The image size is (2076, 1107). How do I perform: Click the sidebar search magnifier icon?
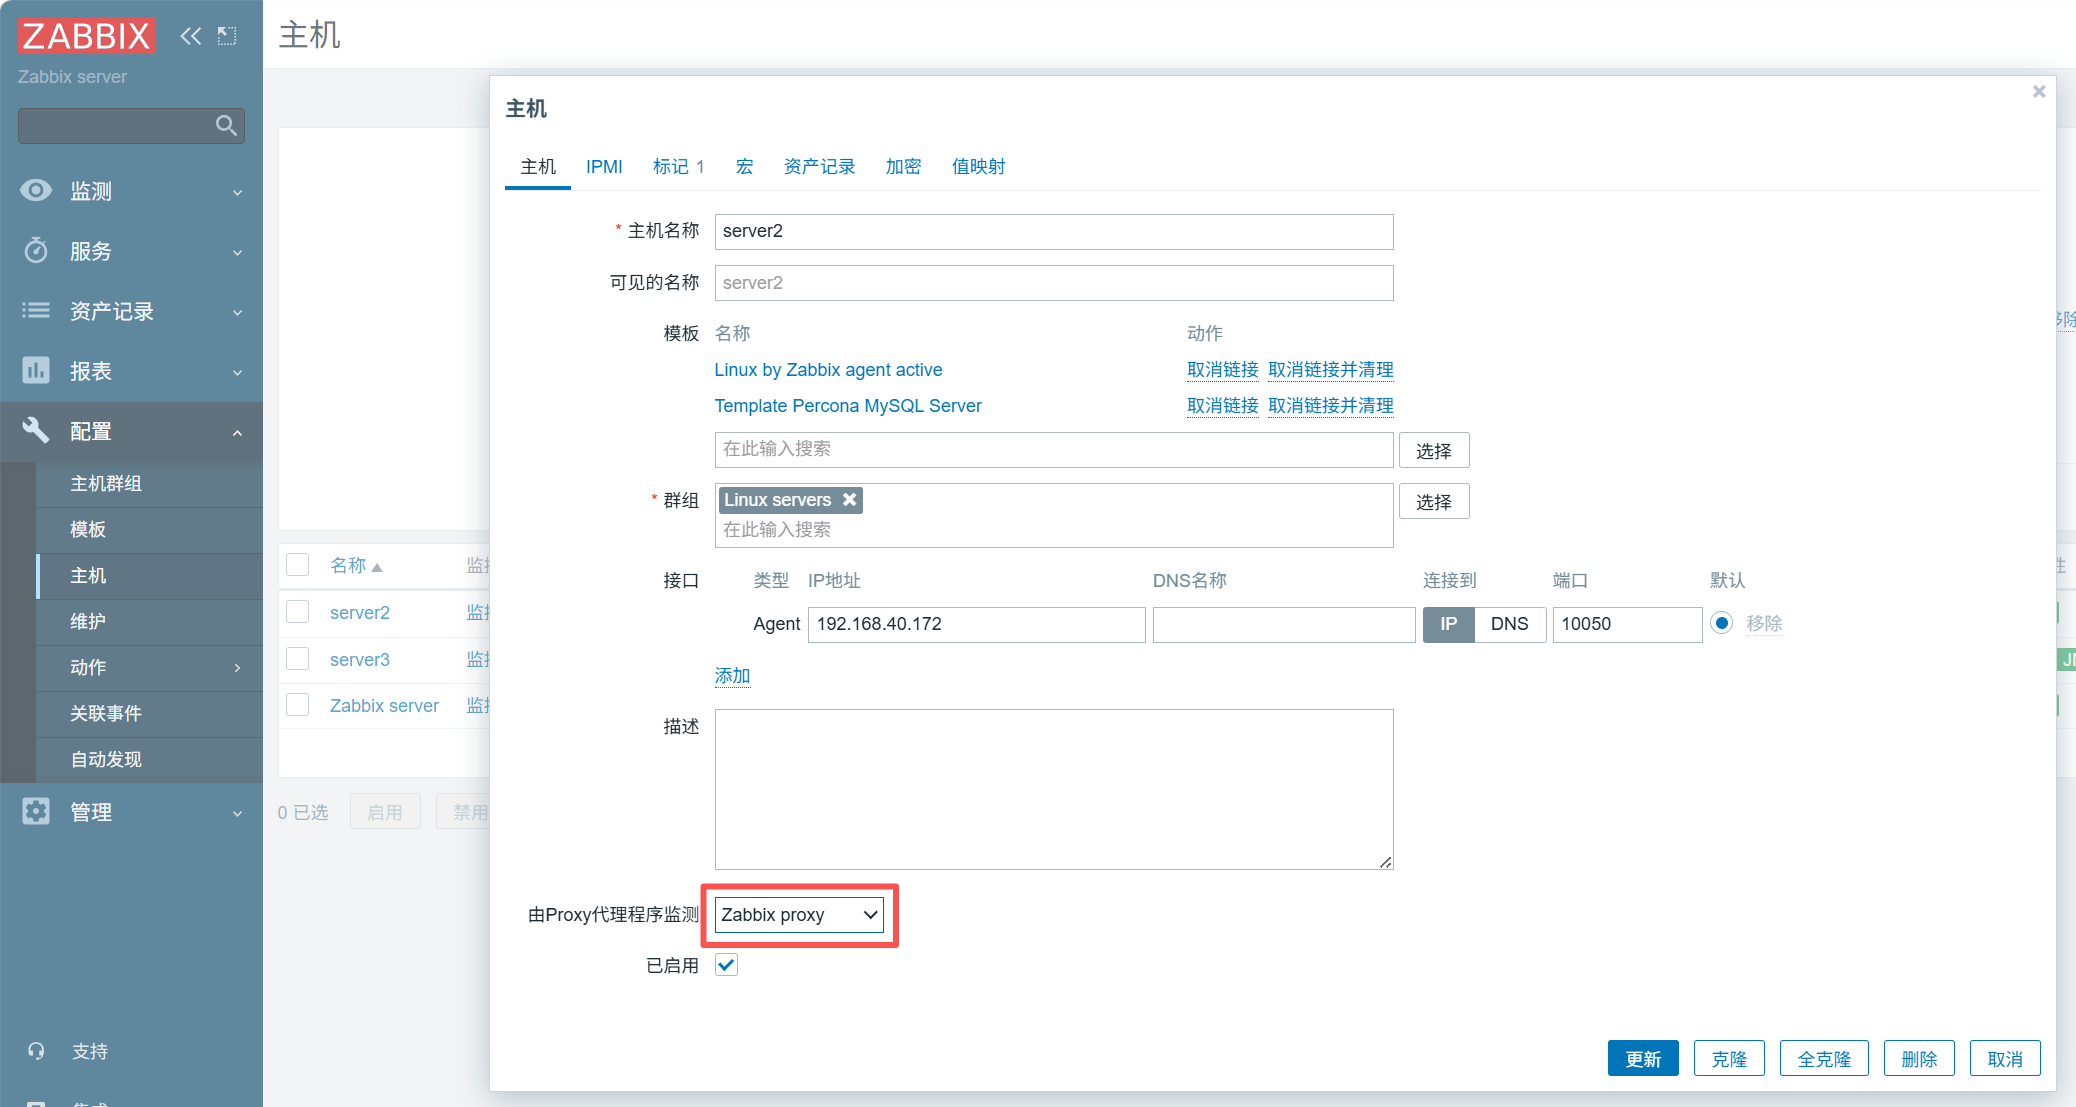[226, 125]
